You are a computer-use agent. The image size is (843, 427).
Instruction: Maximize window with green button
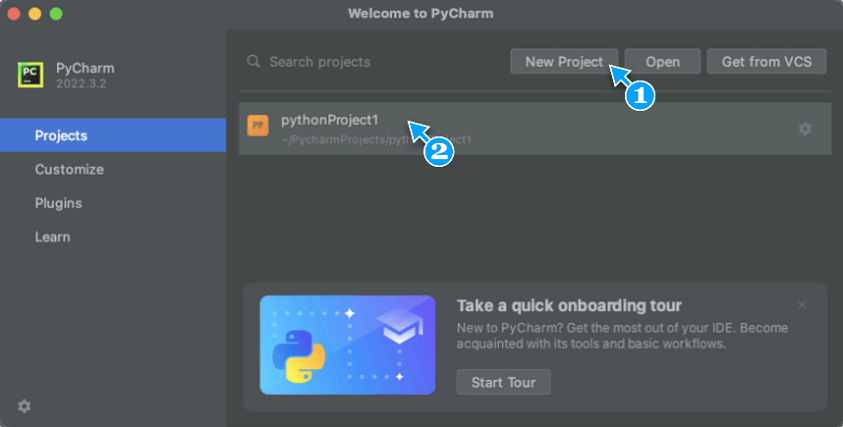click(x=56, y=13)
